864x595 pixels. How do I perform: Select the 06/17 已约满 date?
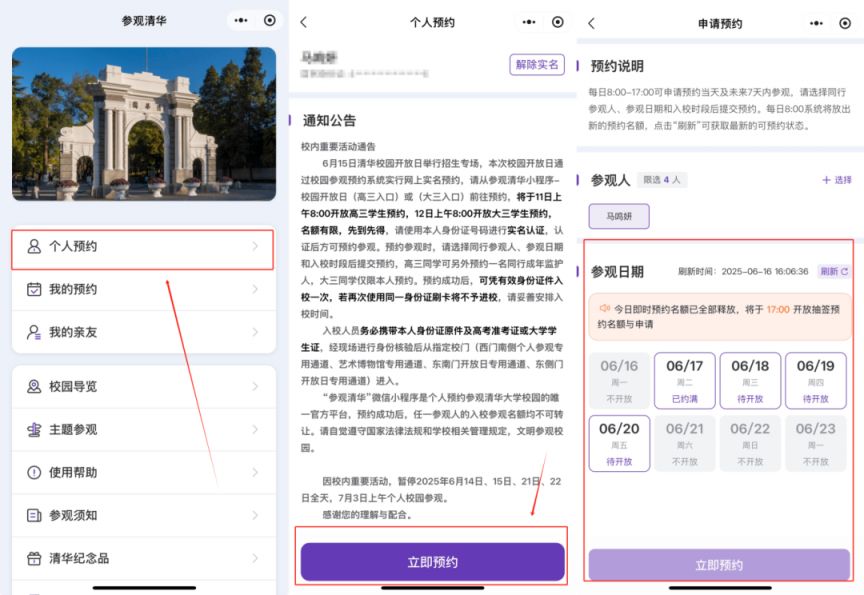(x=684, y=381)
